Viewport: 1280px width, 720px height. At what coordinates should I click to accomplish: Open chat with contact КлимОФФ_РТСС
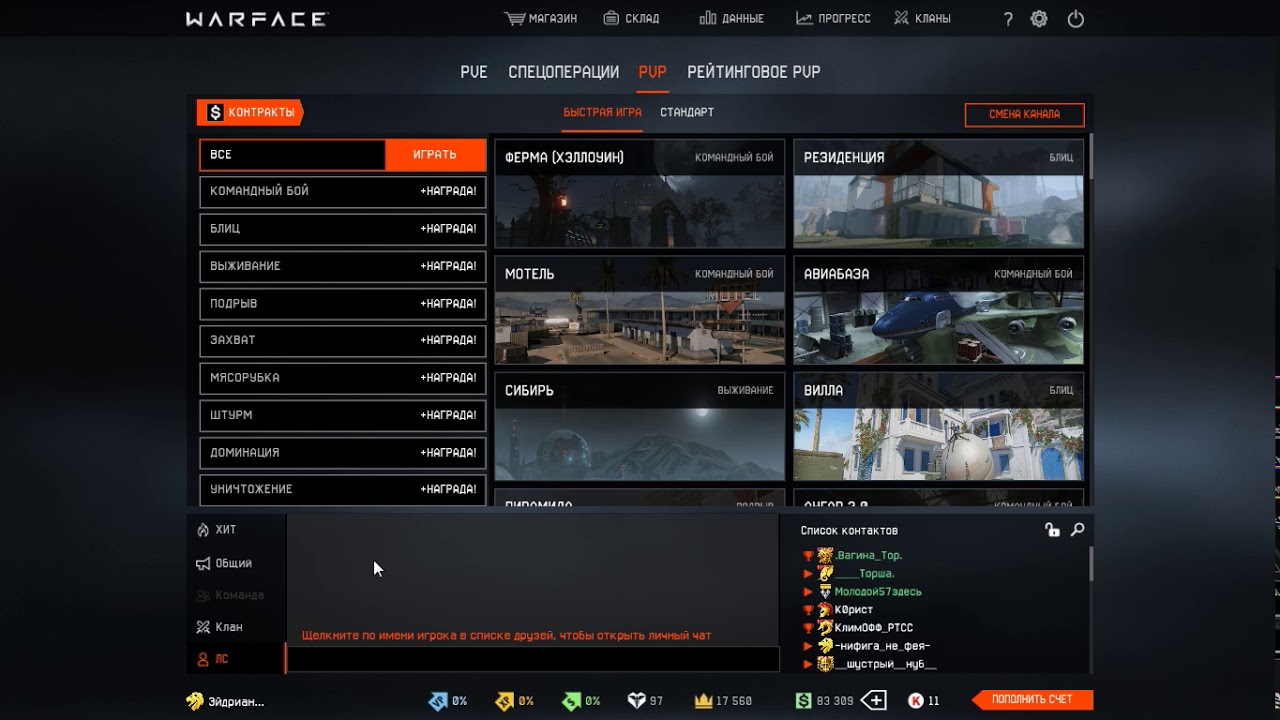[x=873, y=628]
